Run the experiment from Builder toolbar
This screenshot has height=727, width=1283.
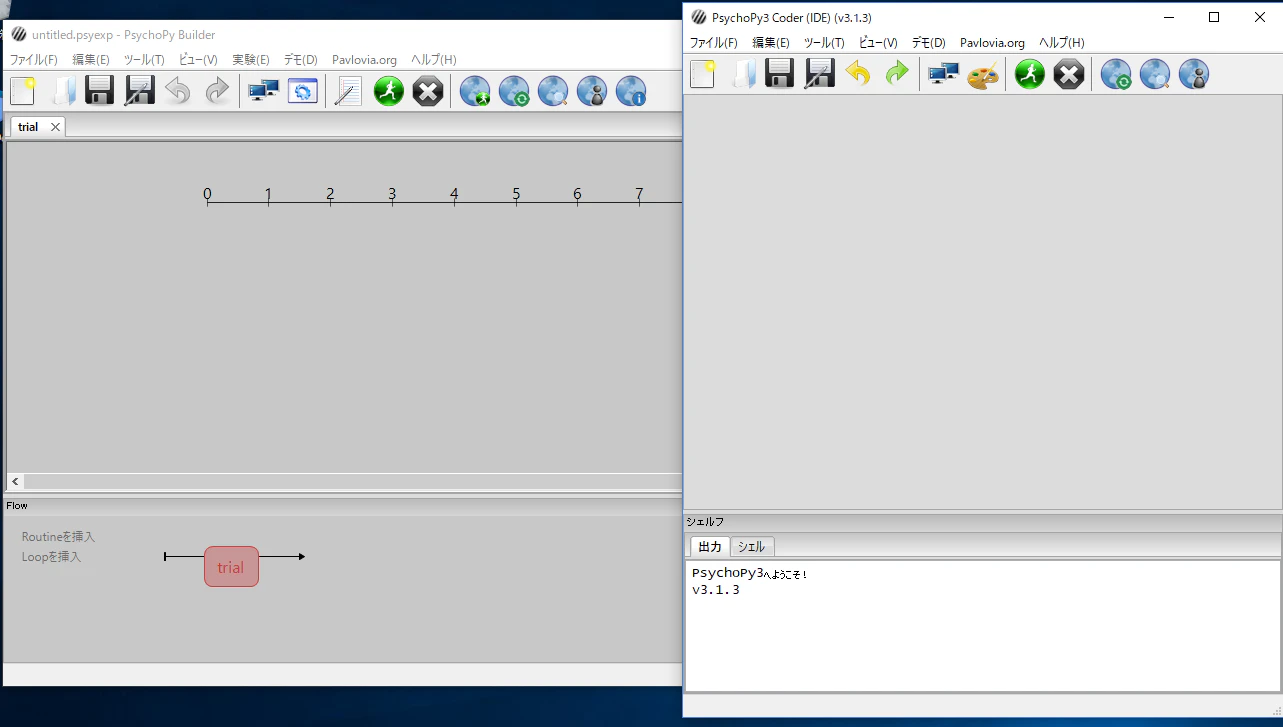pyautogui.click(x=388, y=91)
